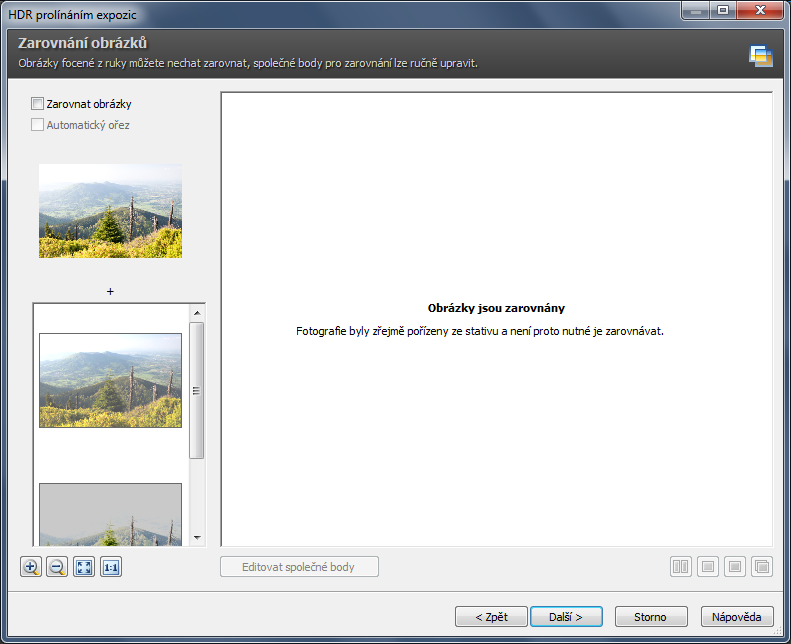The image size is (791, 644).
Task: Select the top reference landscape thumbnail
Action: (110, 211)
